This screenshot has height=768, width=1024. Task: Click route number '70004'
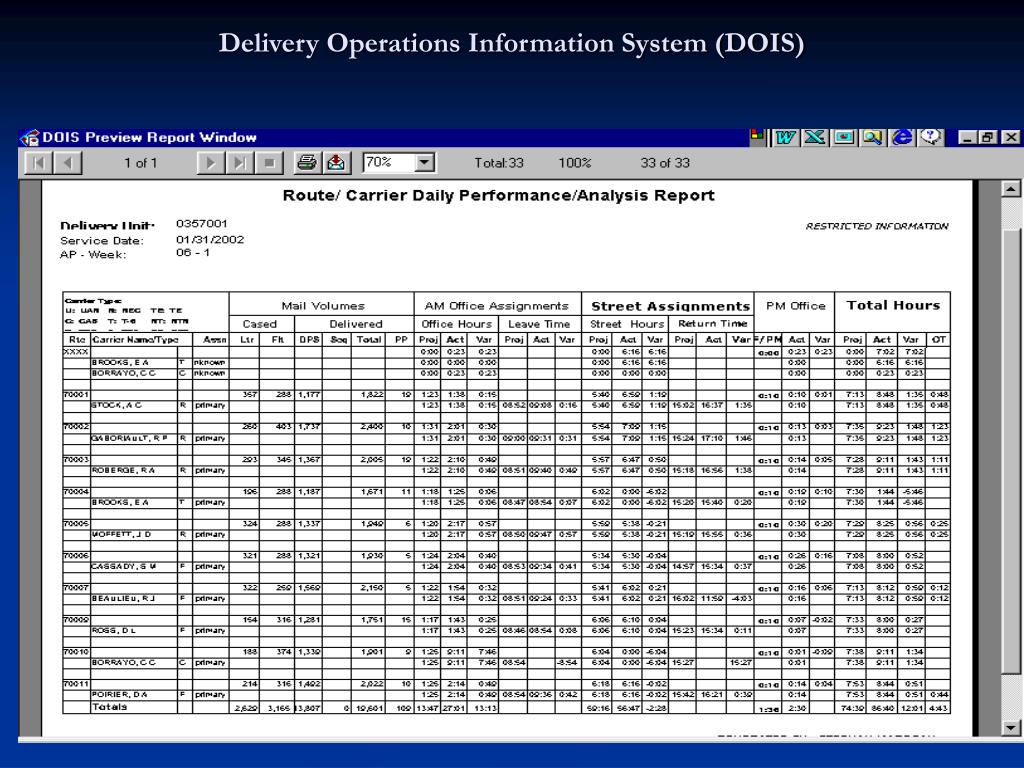click(x=76, y=491)
